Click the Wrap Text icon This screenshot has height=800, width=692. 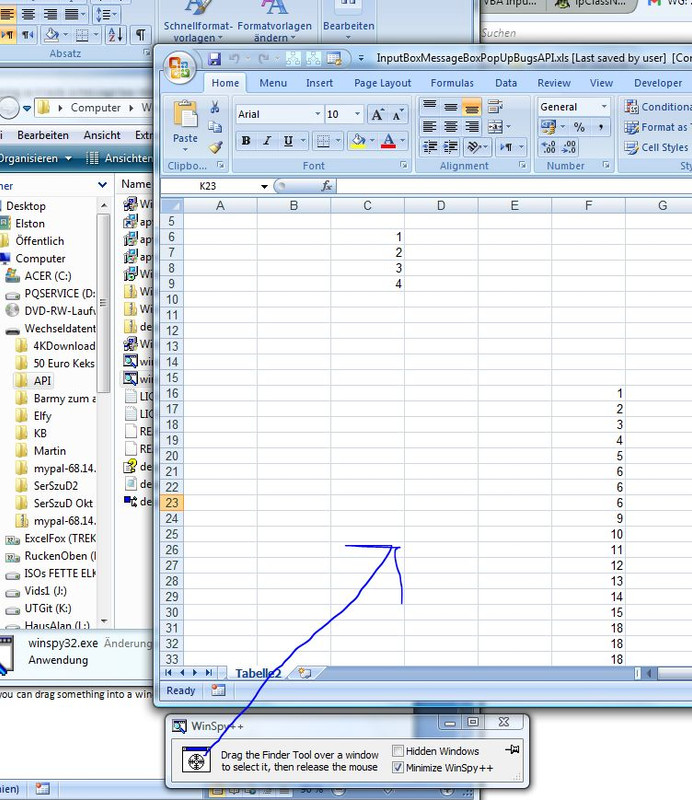pos(495,106)
